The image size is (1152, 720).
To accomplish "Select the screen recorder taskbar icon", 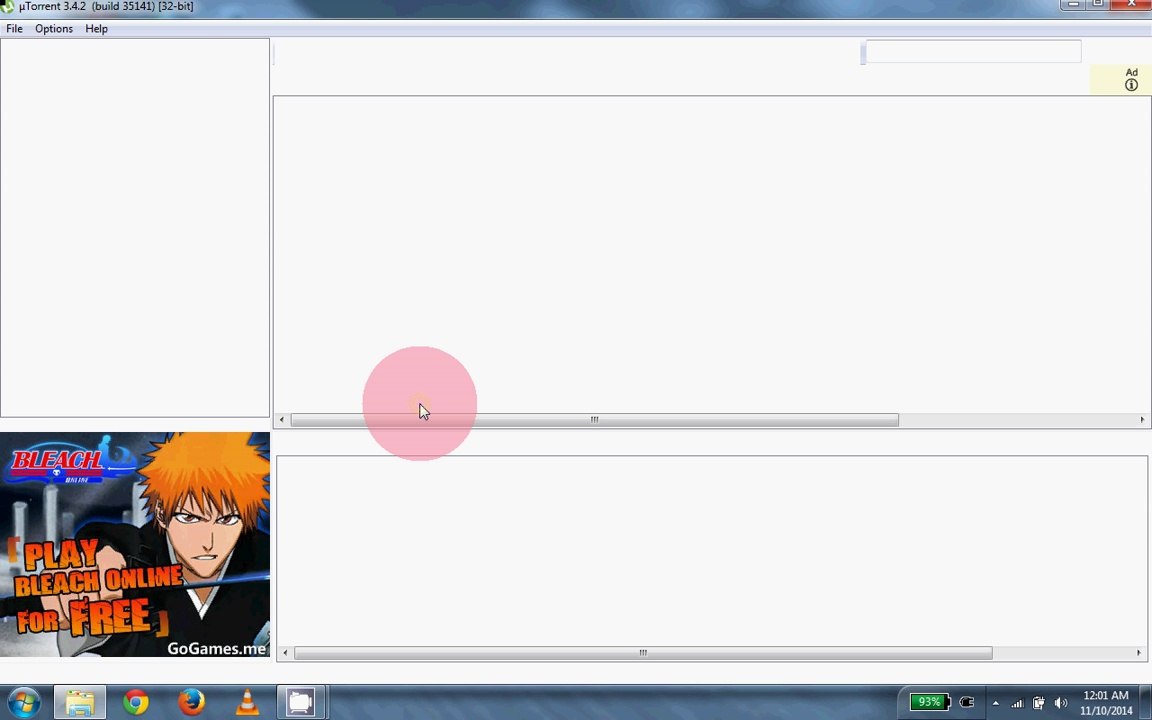I will (x=301, y=702).
